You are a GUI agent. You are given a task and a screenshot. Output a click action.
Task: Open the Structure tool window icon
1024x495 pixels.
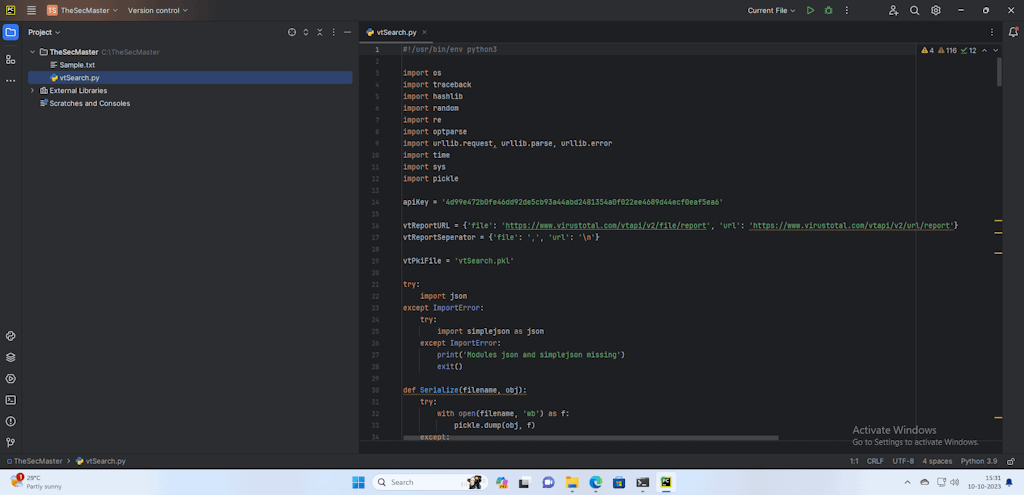point(10,59)
